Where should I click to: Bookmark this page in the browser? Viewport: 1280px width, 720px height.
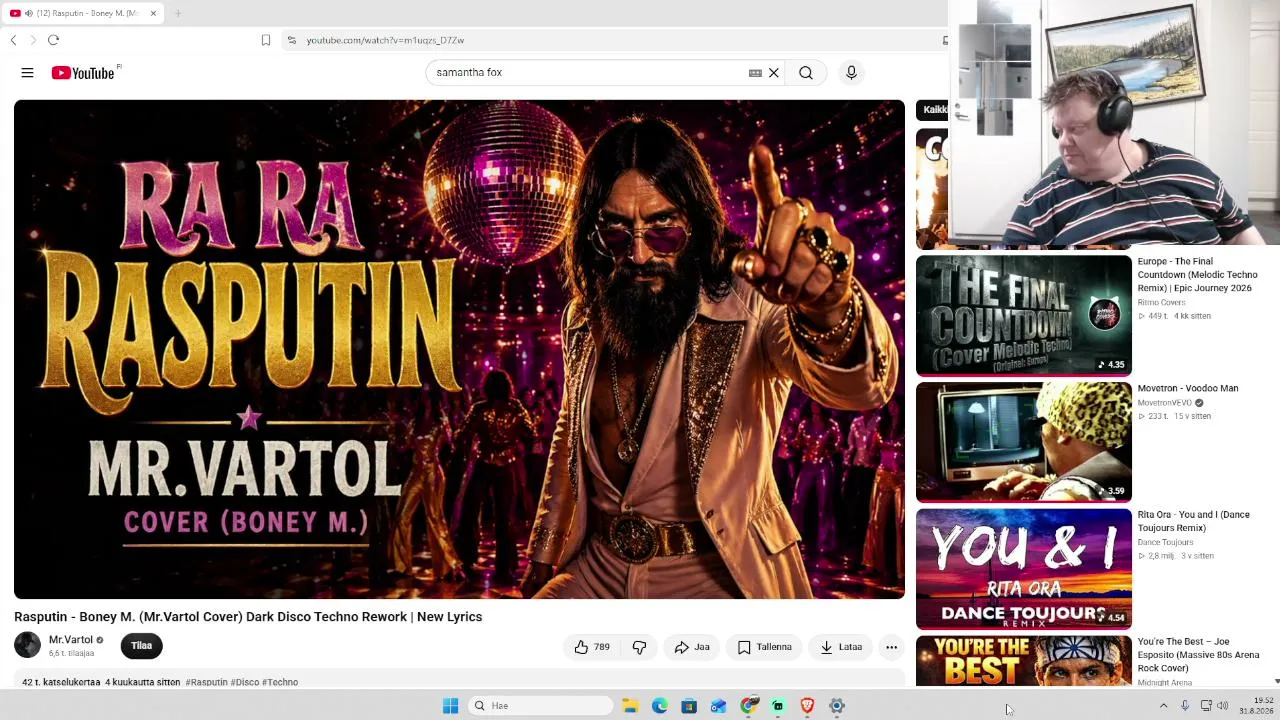(266, 40)
